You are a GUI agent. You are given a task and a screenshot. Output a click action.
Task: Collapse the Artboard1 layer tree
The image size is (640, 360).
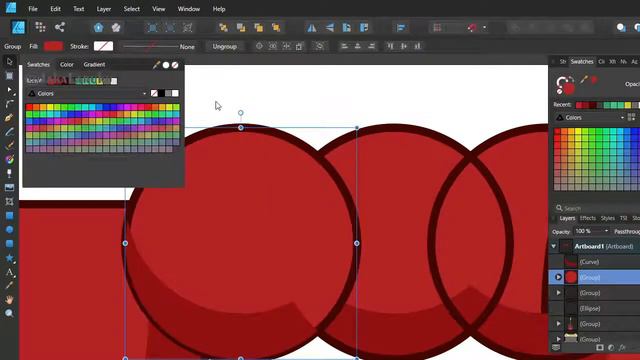(x=554, y=247)
